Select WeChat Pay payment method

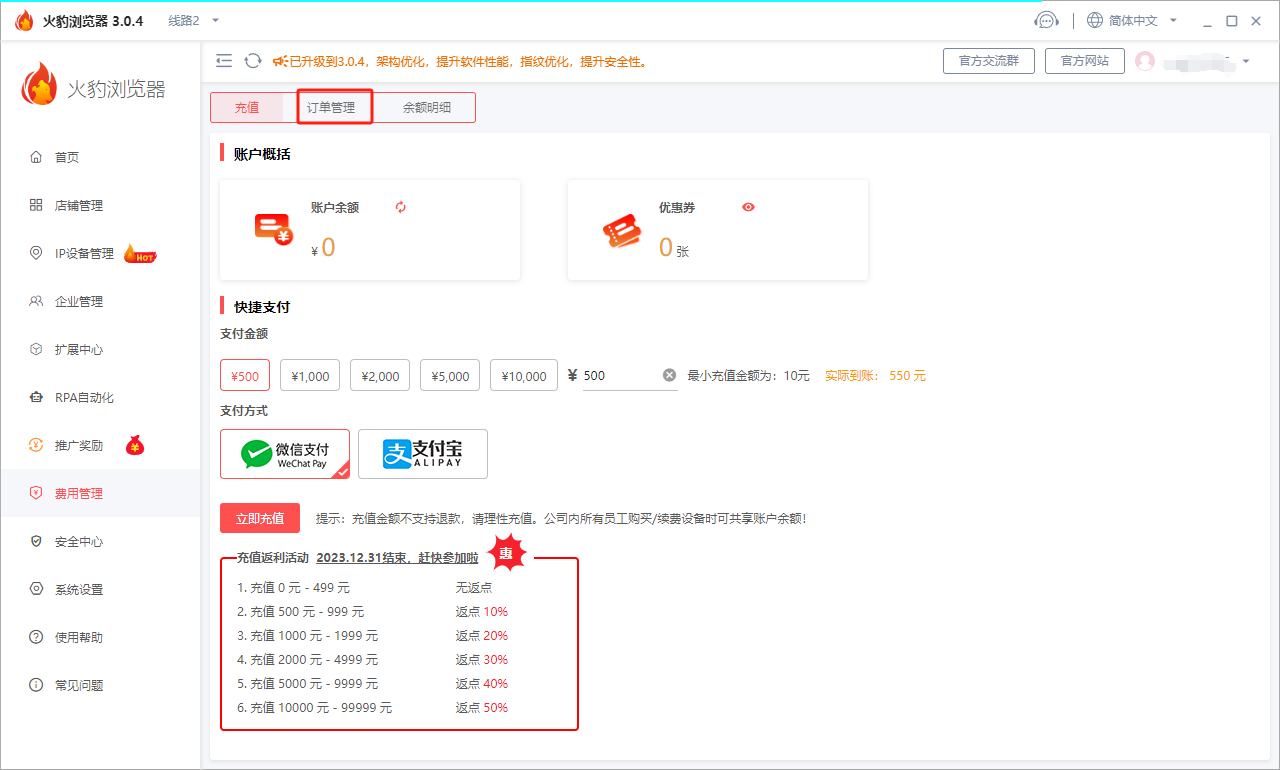(285, 454)
